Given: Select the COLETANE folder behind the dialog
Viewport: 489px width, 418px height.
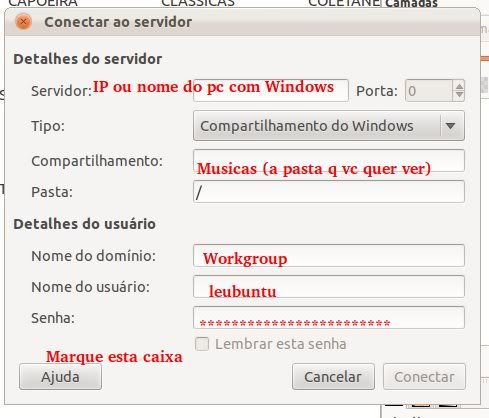Looking at the screenshot, I should (x=344, y=3).
